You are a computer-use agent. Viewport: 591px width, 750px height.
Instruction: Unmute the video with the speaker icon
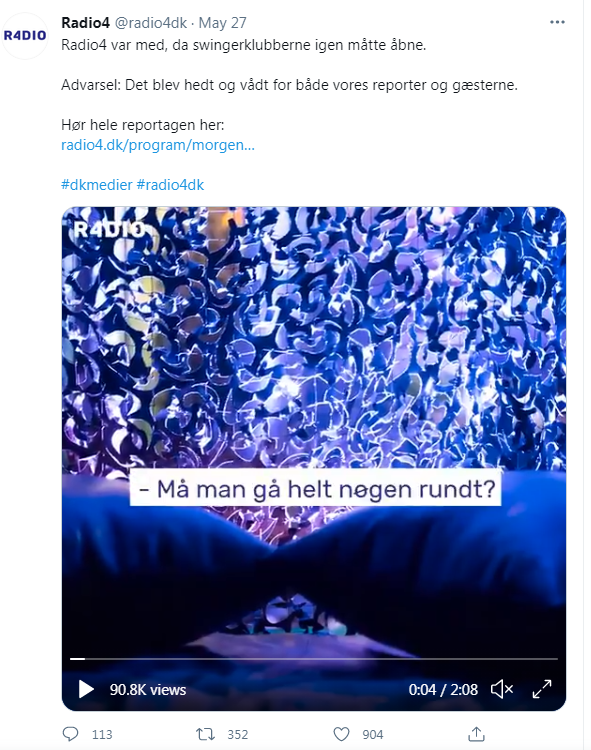(x=502, y=689)
